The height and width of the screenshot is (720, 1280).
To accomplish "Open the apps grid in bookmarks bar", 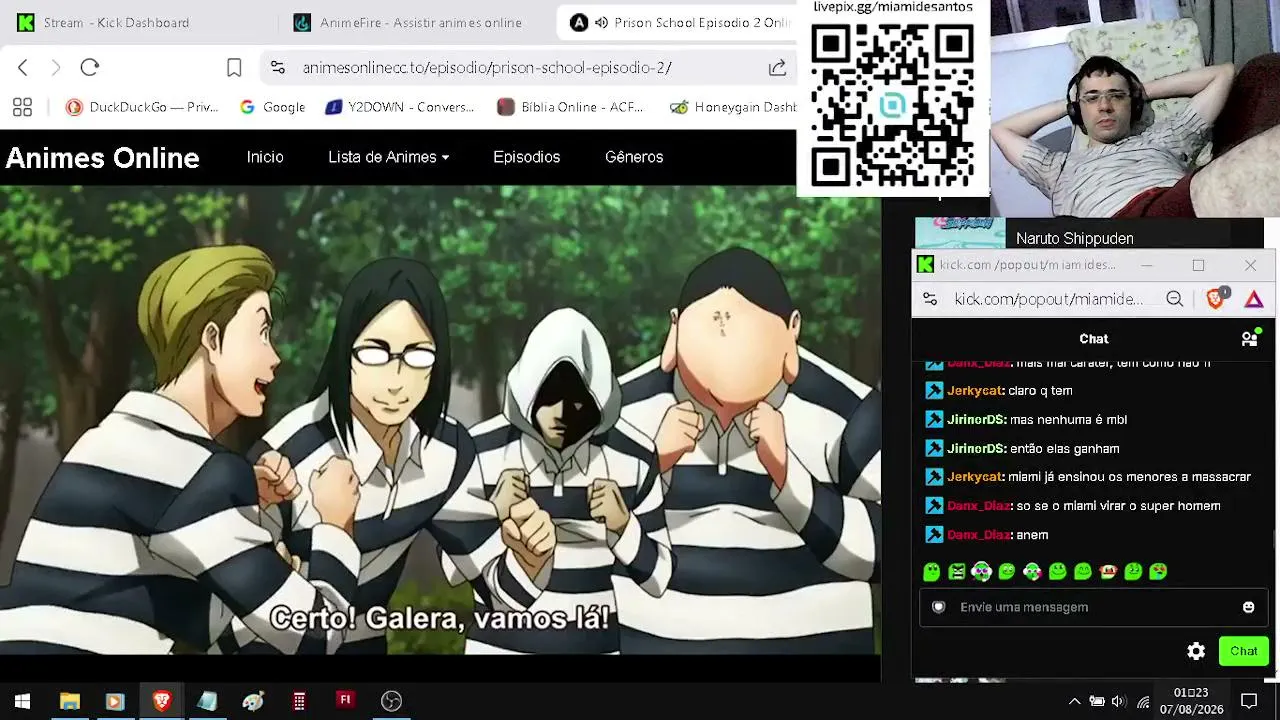I will (x=22, y=107).
